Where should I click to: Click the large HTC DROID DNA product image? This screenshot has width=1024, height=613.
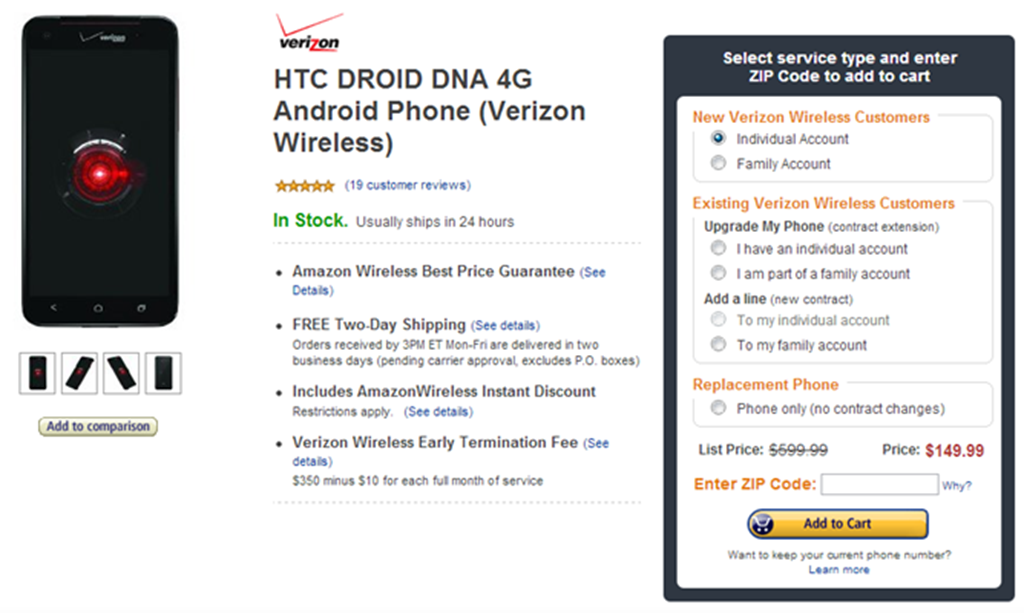coord(100,170)
